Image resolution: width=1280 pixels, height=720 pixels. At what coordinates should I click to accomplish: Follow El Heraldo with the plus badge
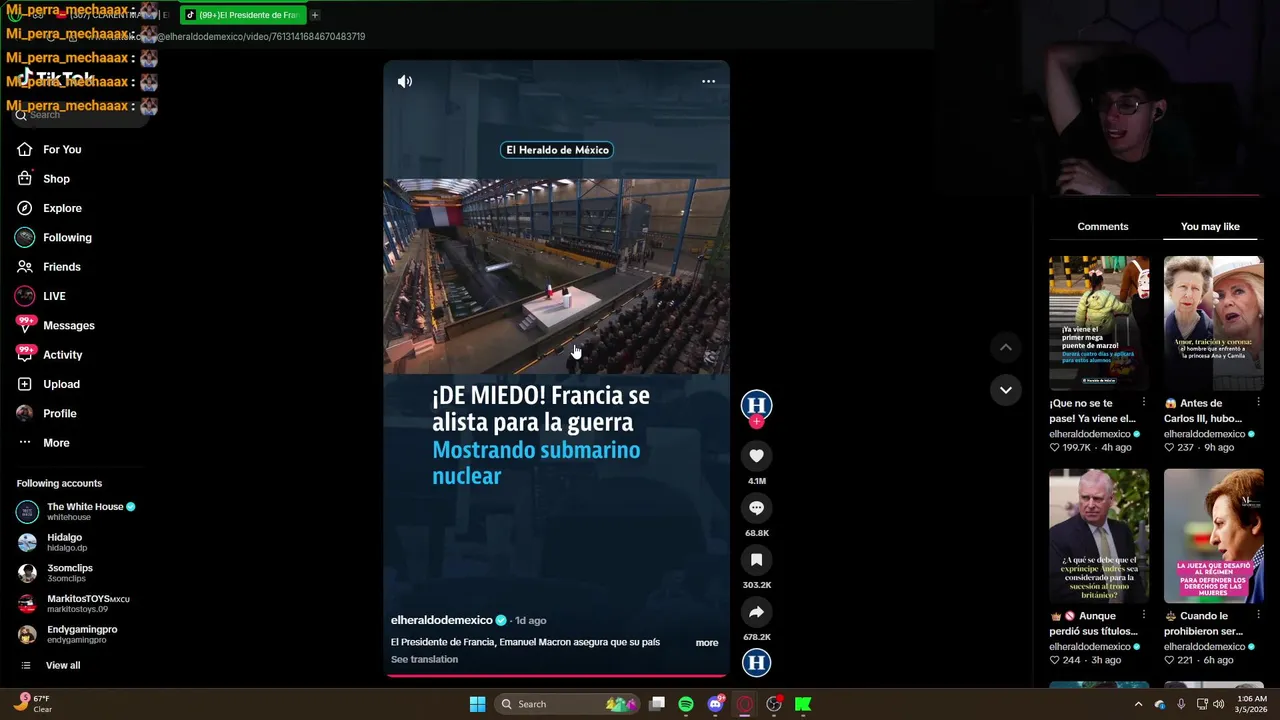[757, 422]
